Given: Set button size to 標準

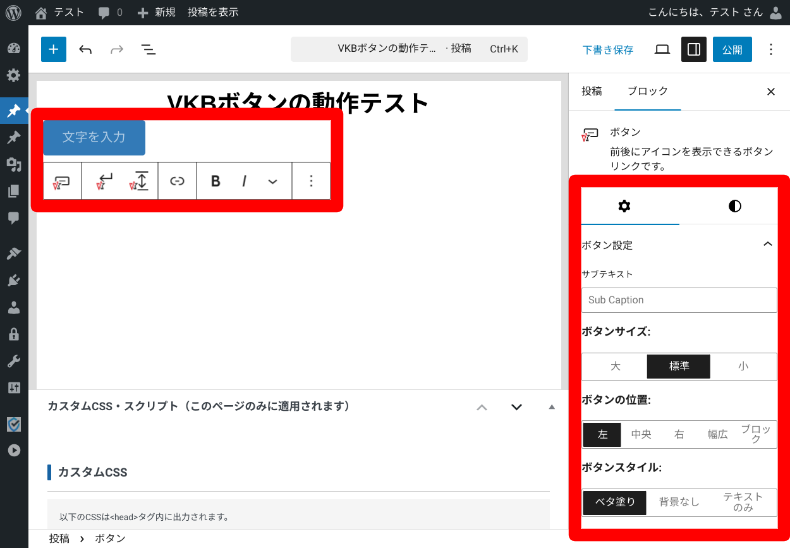Looking at the screenshot, I should point(679,366).
